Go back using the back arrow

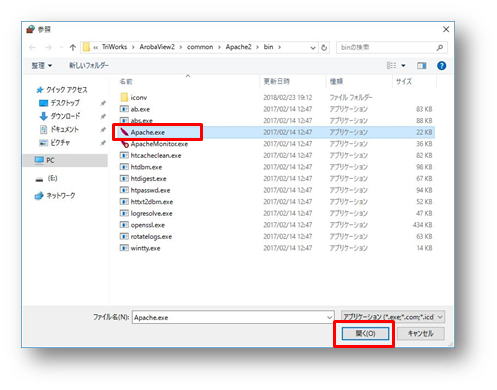tap(32, 48)
